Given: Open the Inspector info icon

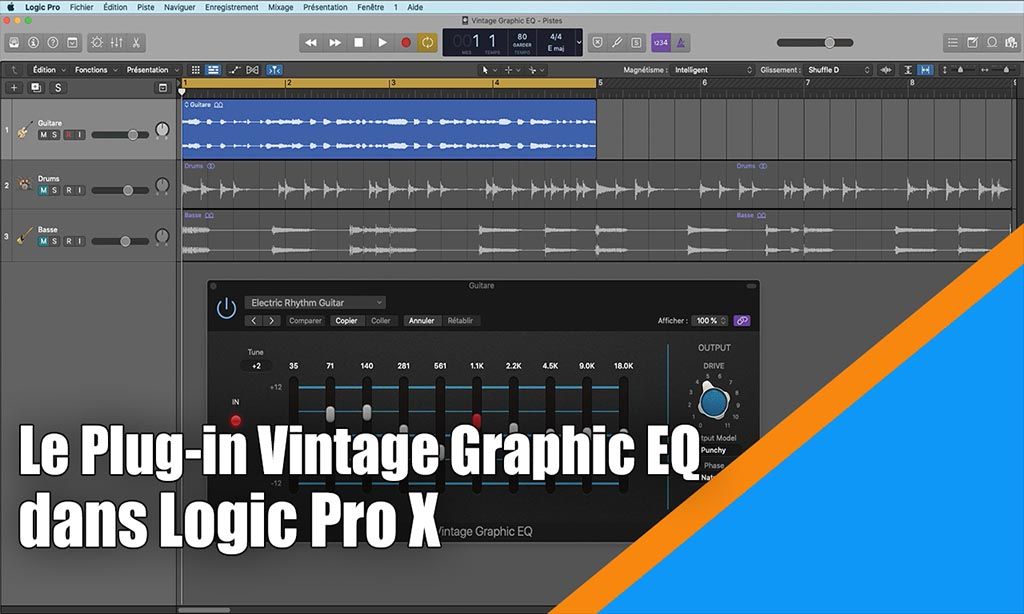Looking at the screenshot, I should [x=33, y=42].
